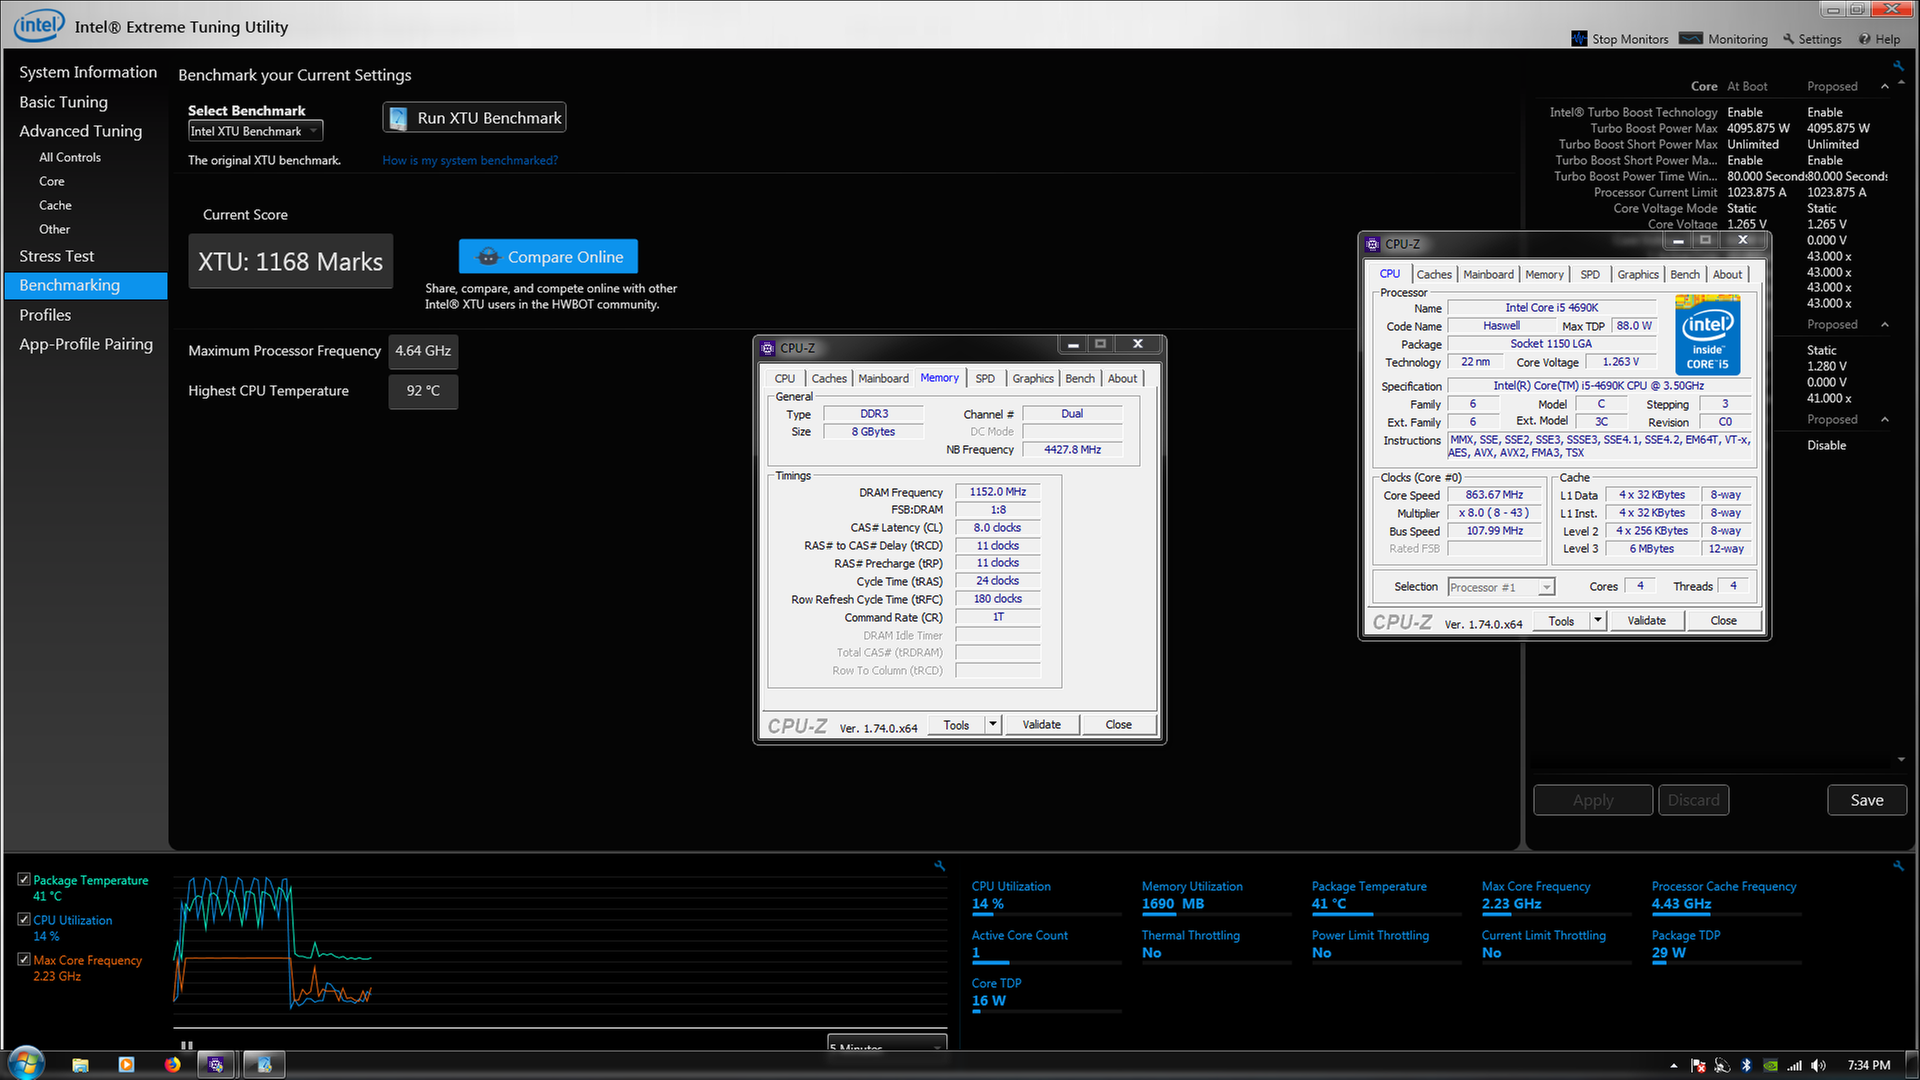Open the Settings wrench icon
Image resolution: width=1920 pixels, height=1080 pixels.
coord(1788,39)
